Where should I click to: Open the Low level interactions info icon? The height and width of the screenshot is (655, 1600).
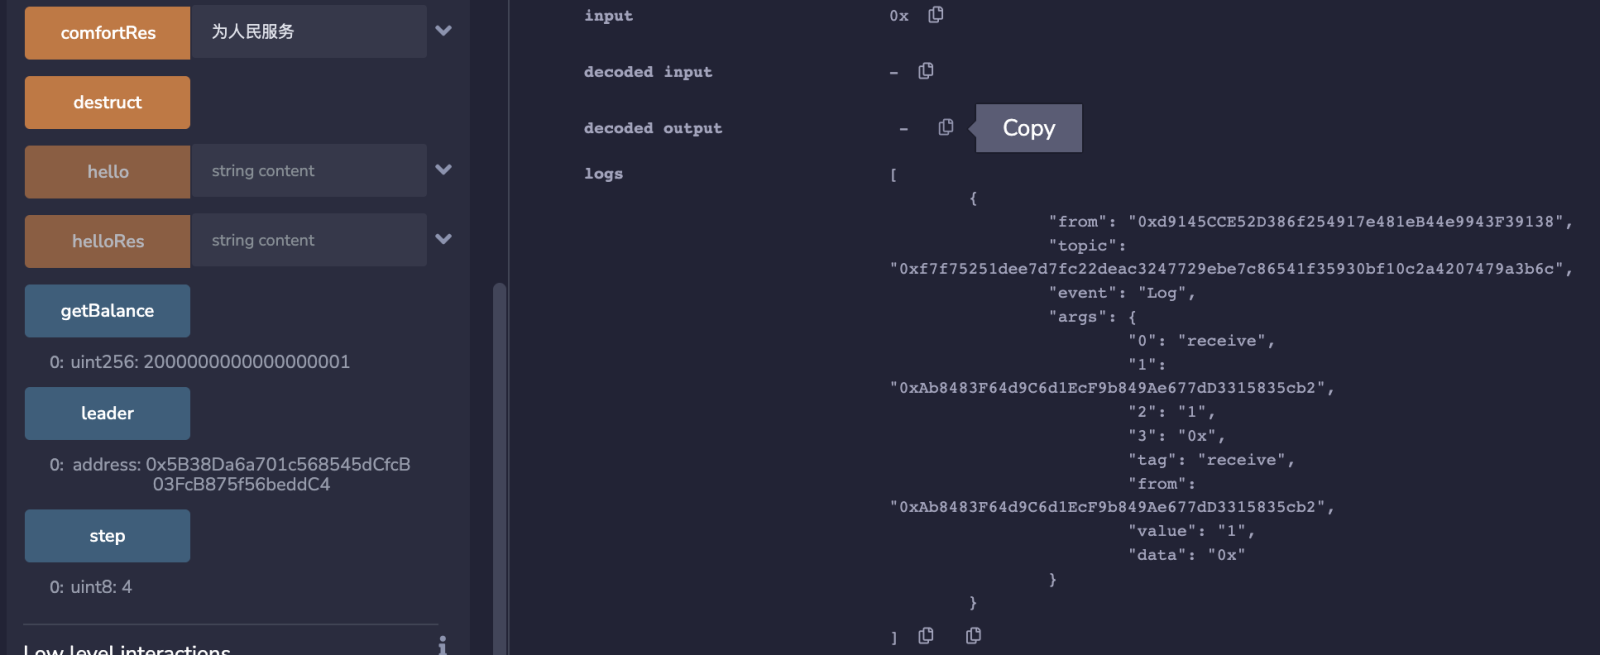(442, 645)
